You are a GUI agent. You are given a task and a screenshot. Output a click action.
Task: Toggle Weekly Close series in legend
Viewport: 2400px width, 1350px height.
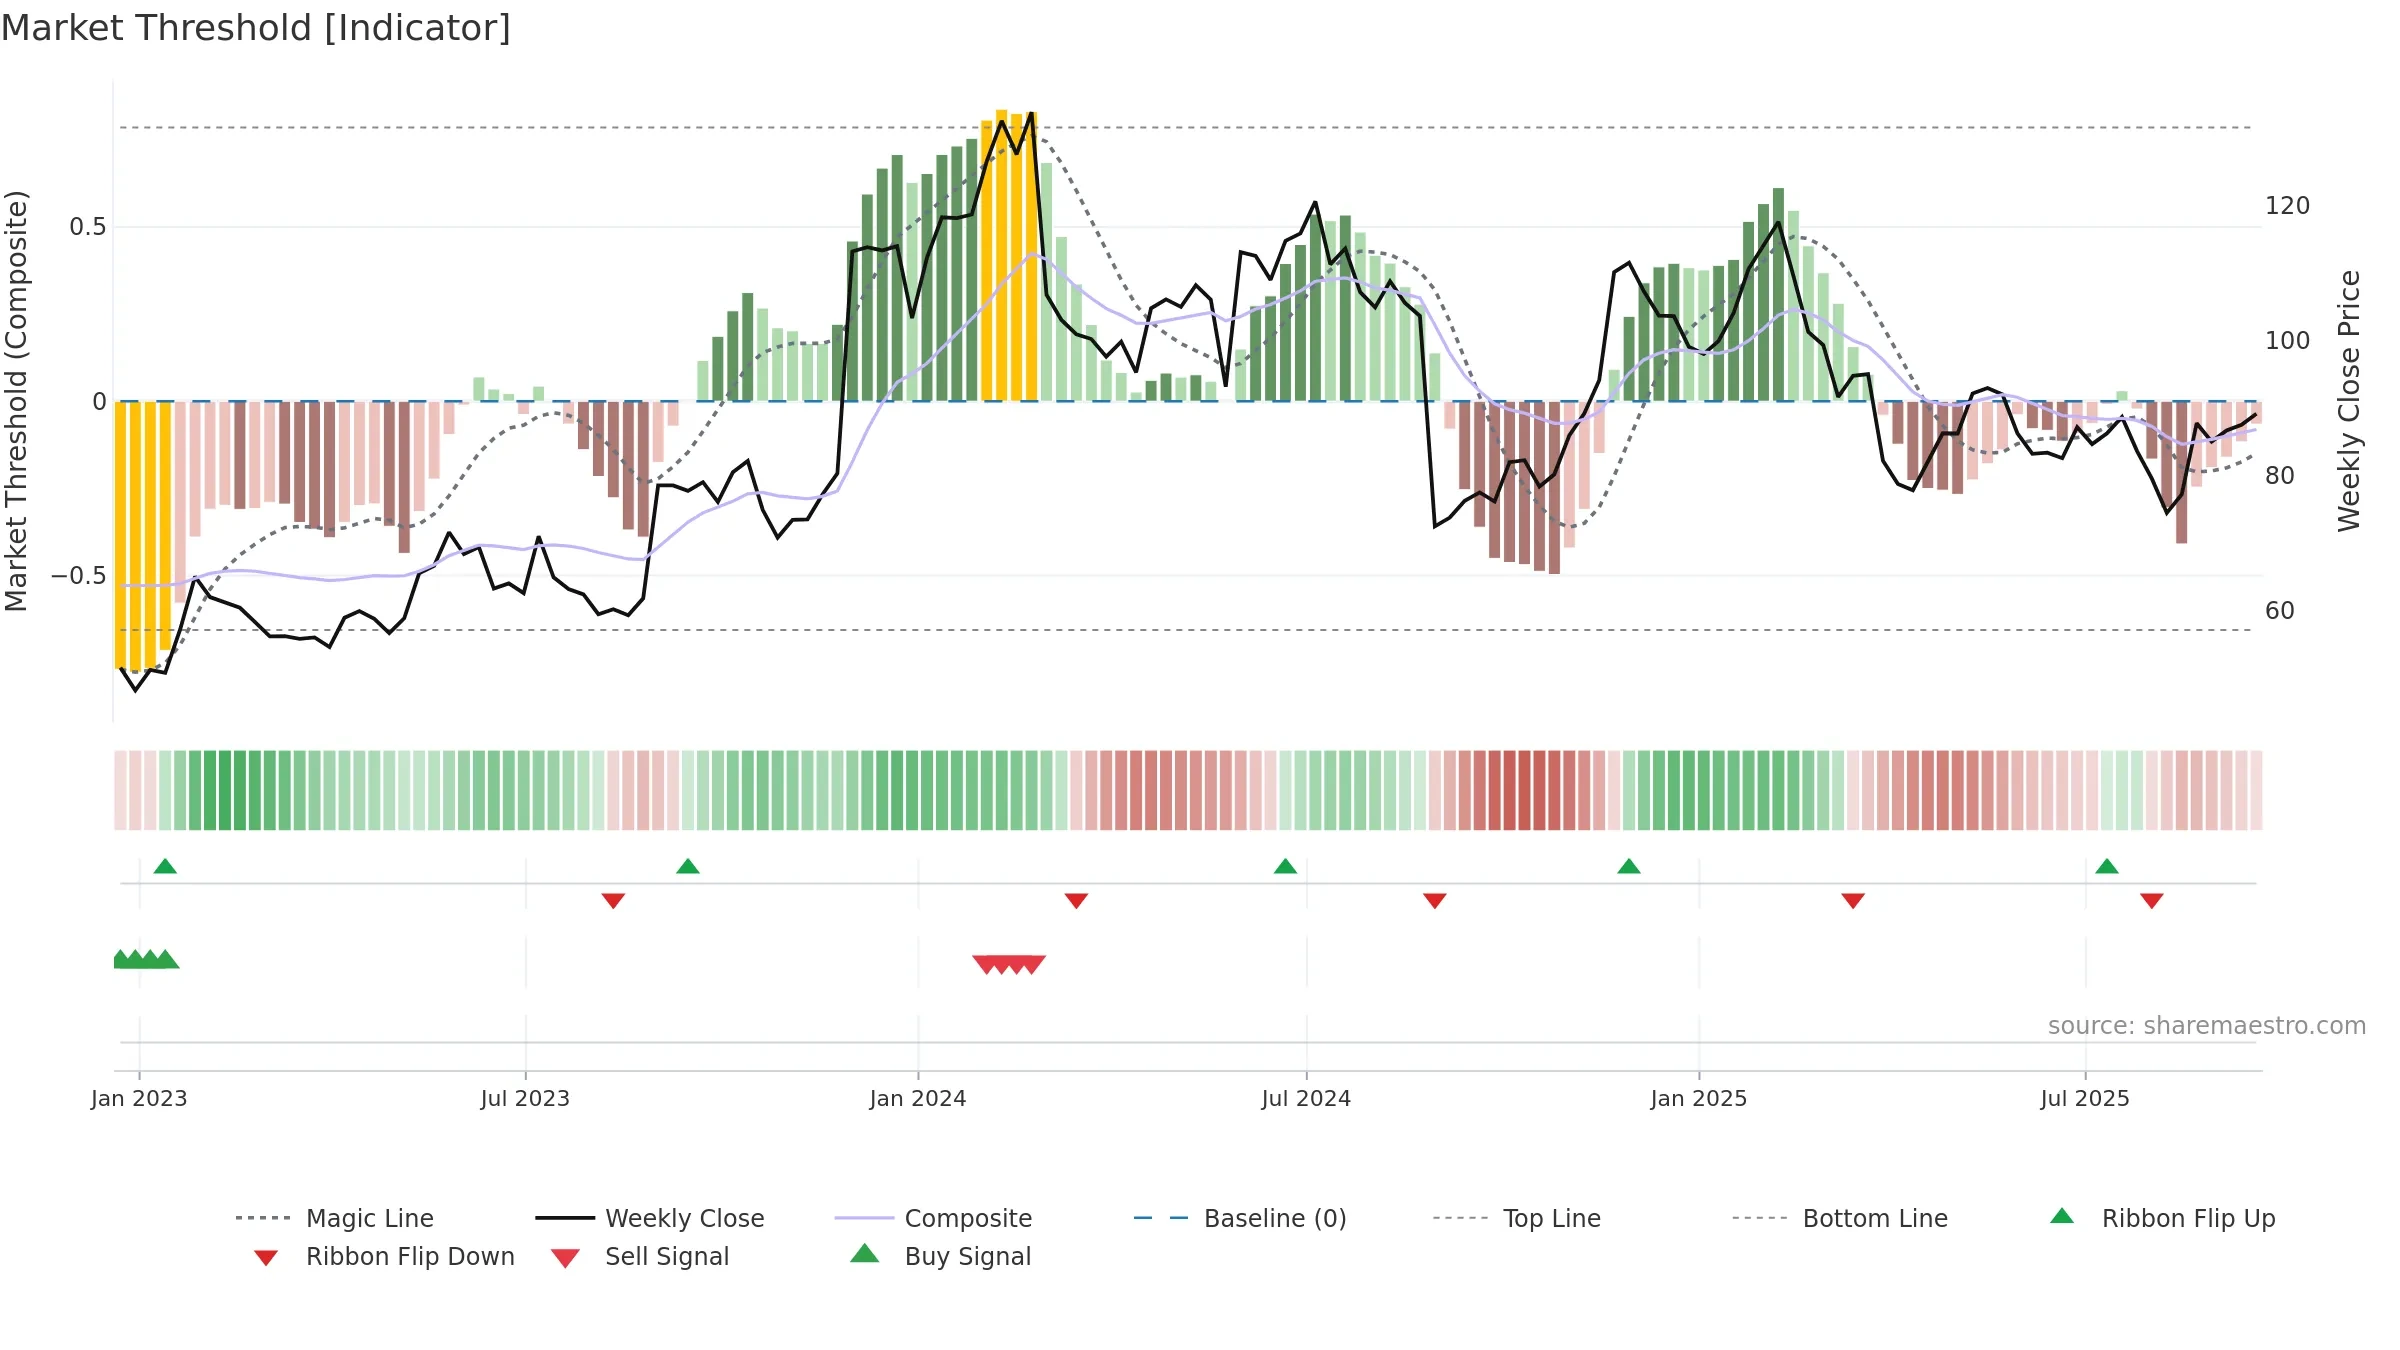(x=650, y=1218)
